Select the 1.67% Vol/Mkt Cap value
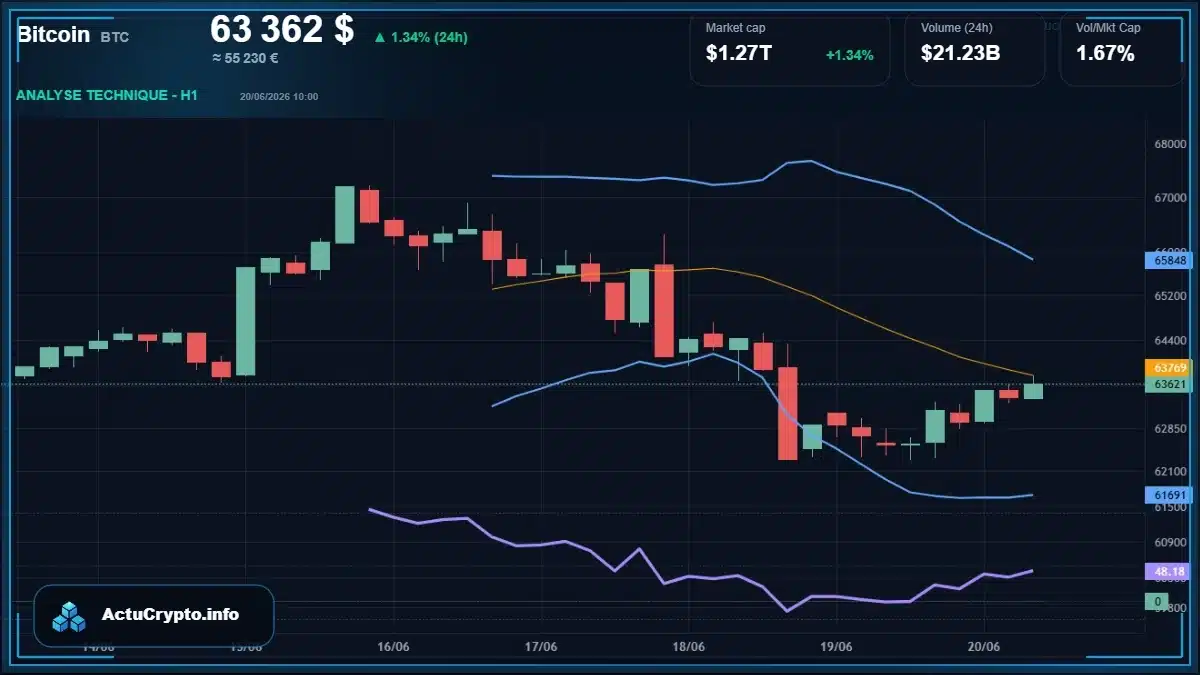The width and height of the screenshot is (1200, 675). click(1105, 54)
